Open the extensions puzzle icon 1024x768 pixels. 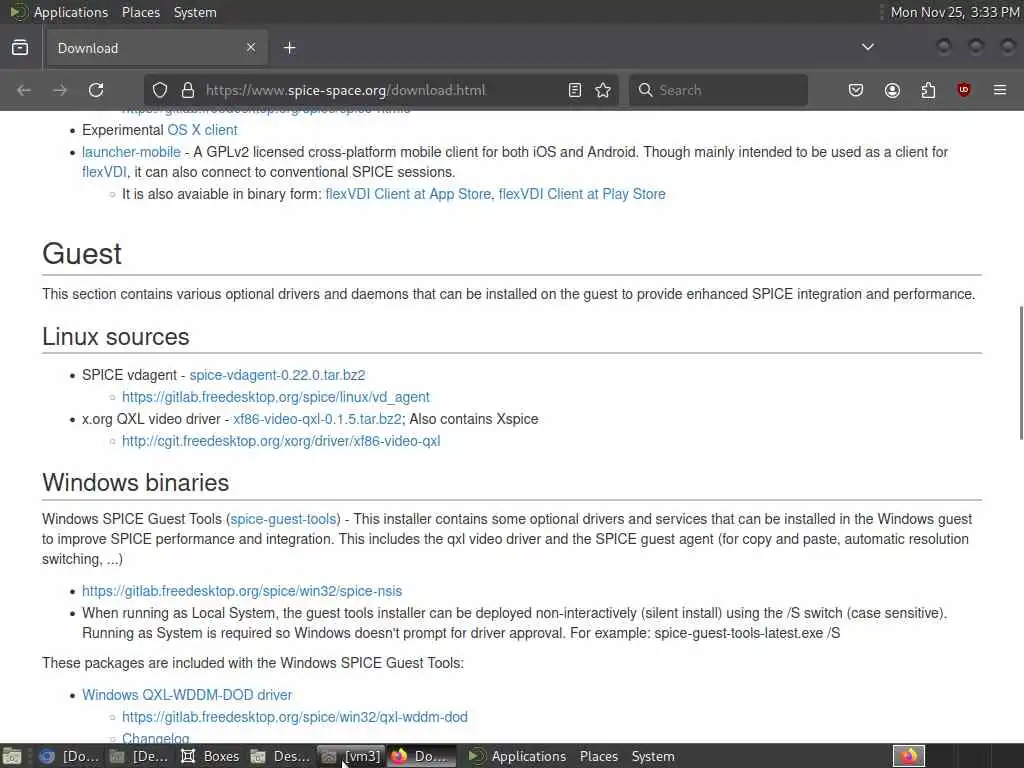click(x=928, y=90)
